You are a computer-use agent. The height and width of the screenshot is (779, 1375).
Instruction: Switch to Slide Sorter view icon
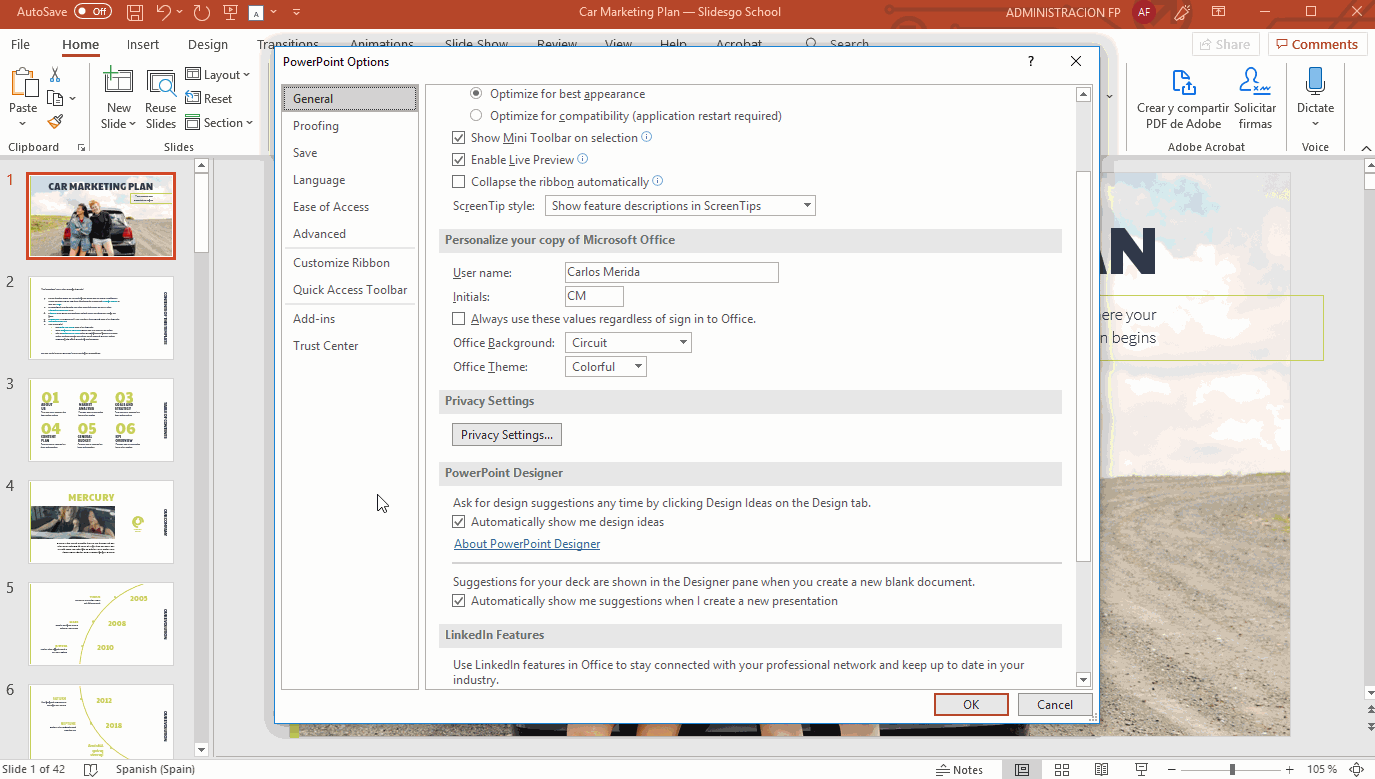pos(1061,769)
